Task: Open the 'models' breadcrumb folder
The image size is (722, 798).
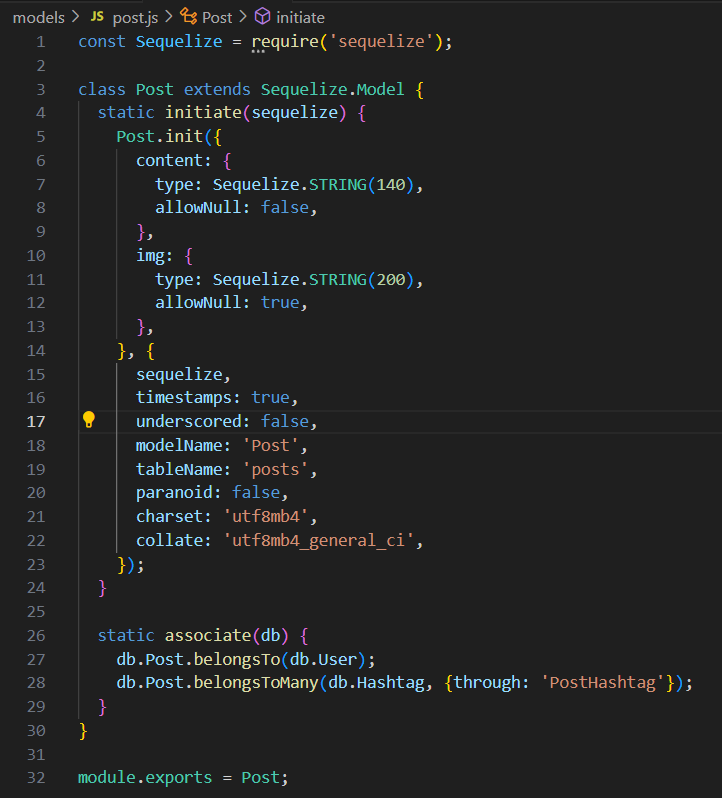Action: [x=39, y=18]
